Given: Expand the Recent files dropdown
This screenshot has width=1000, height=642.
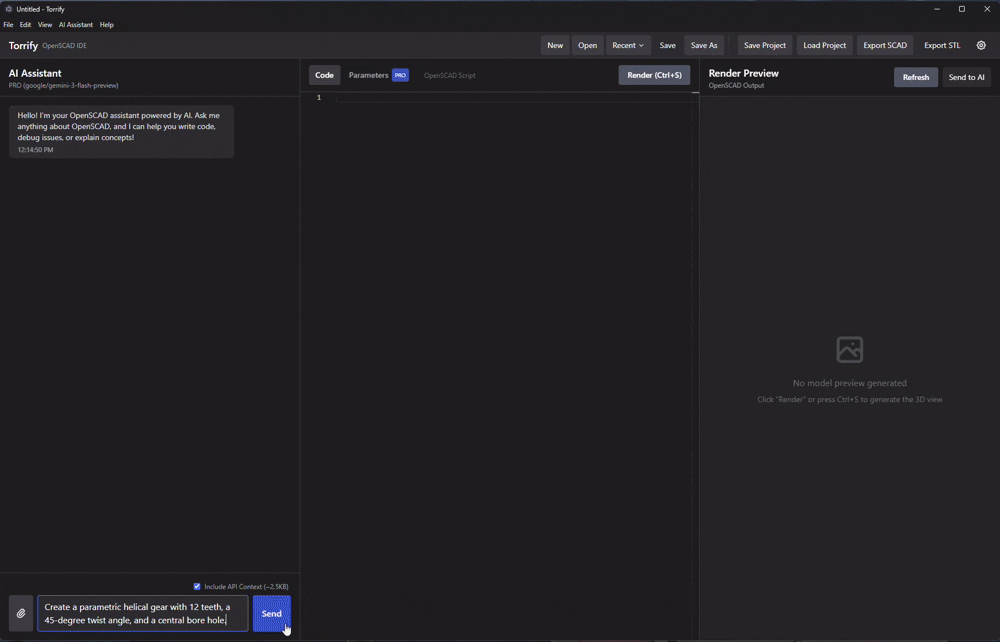Looking at the screenshot, I should 627,45.
